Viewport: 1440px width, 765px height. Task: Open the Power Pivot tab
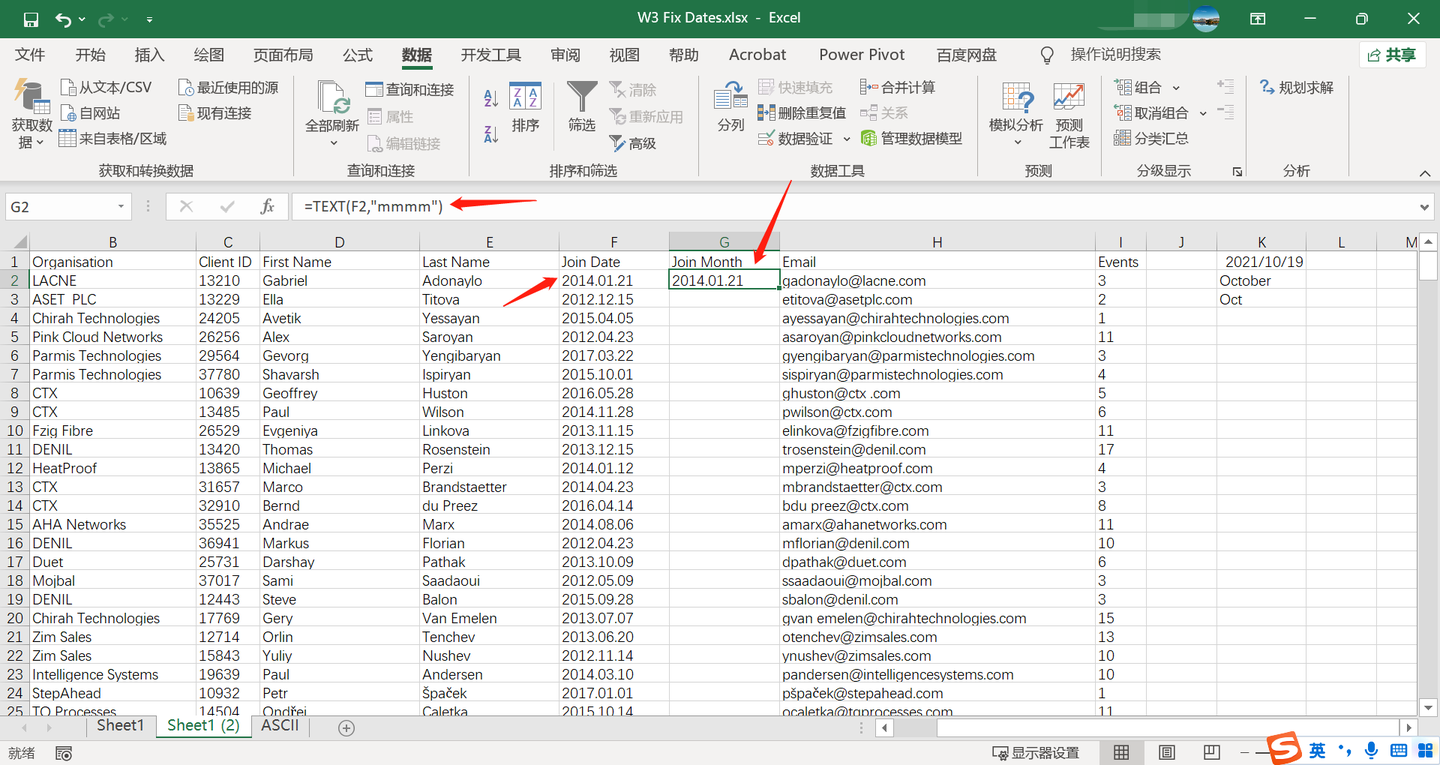pos(862,55)
